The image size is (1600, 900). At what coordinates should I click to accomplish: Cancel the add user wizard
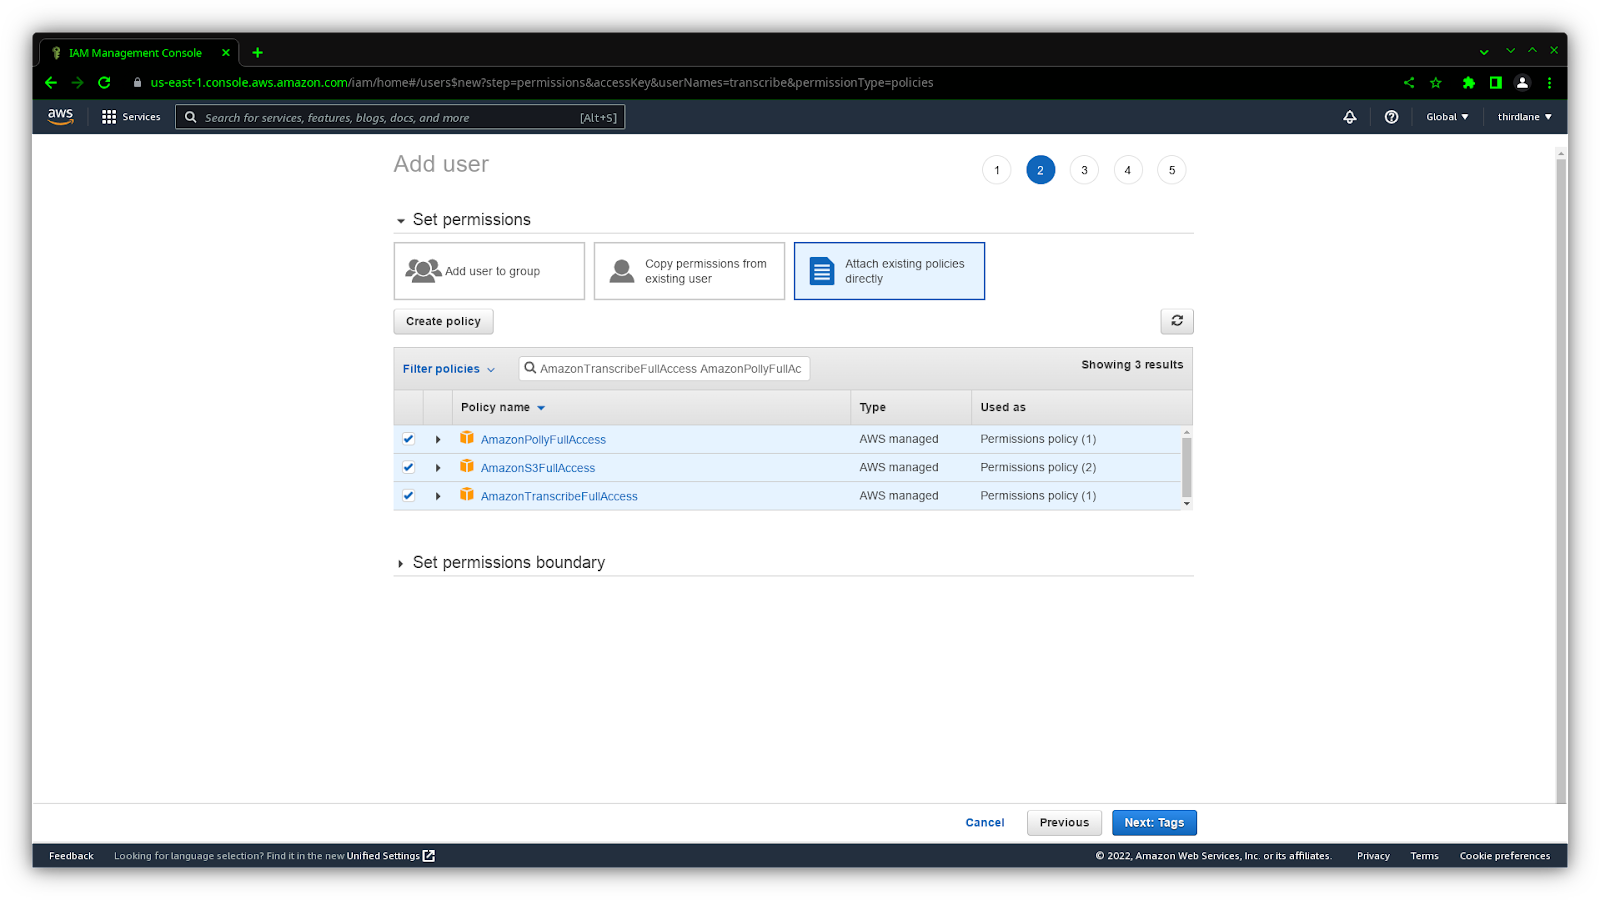coord(985,823)
